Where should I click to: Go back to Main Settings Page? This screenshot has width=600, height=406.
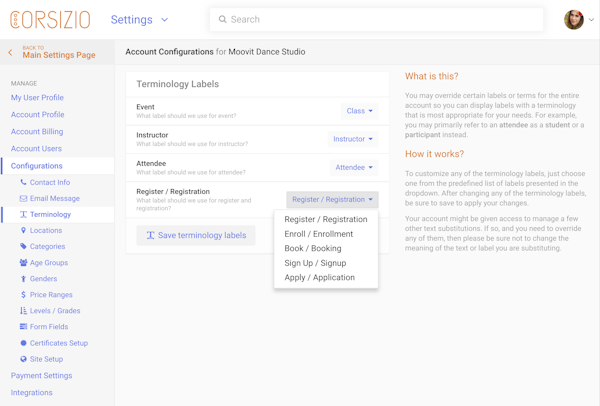pyautogui.click(x=58, y=53)
